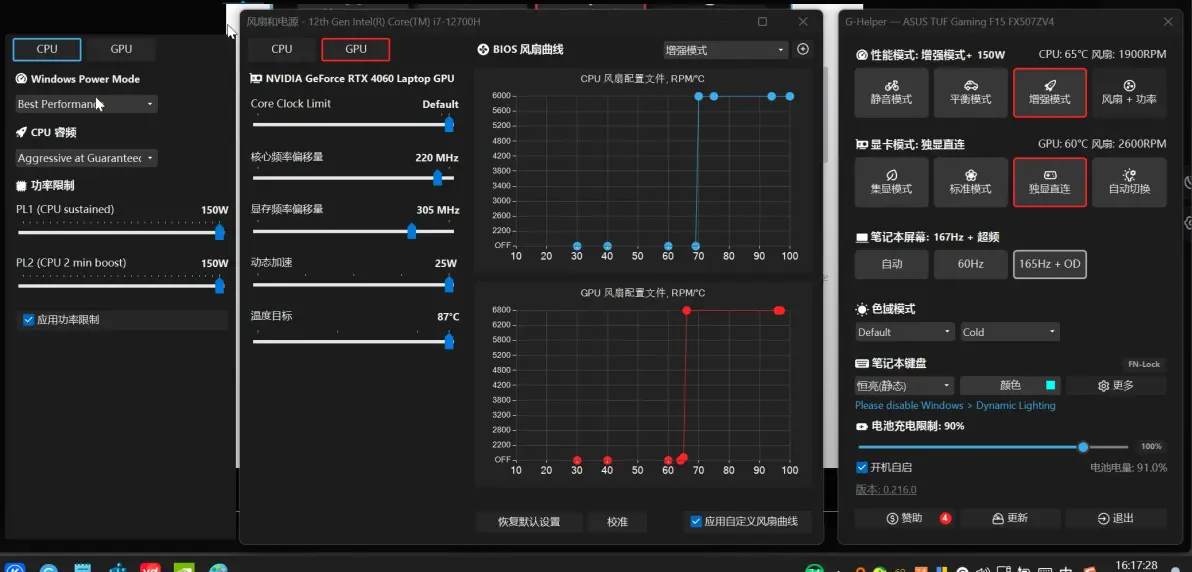Select the 增强模式 turbo button in G-Helper
The image size is (1192, 572).
tap(1049, 93)
